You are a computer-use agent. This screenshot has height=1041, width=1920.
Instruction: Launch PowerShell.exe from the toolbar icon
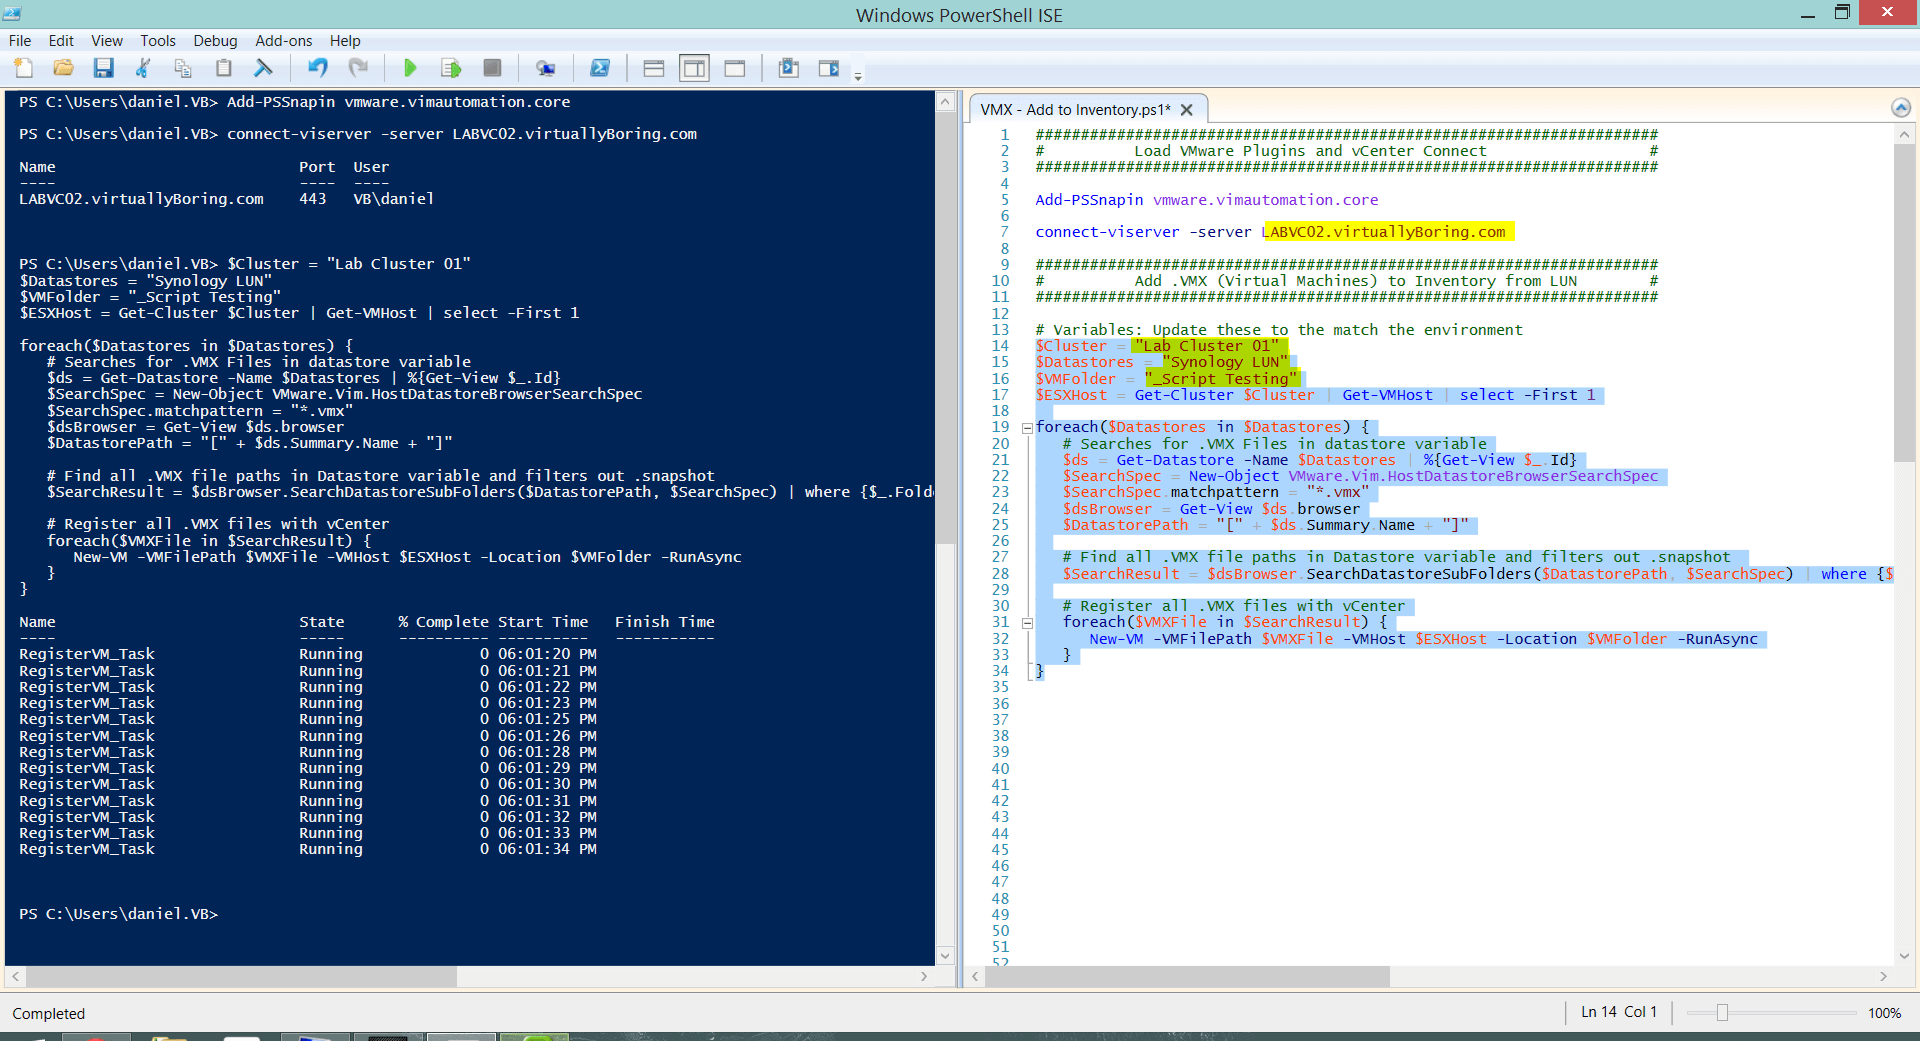click(600, 68)
